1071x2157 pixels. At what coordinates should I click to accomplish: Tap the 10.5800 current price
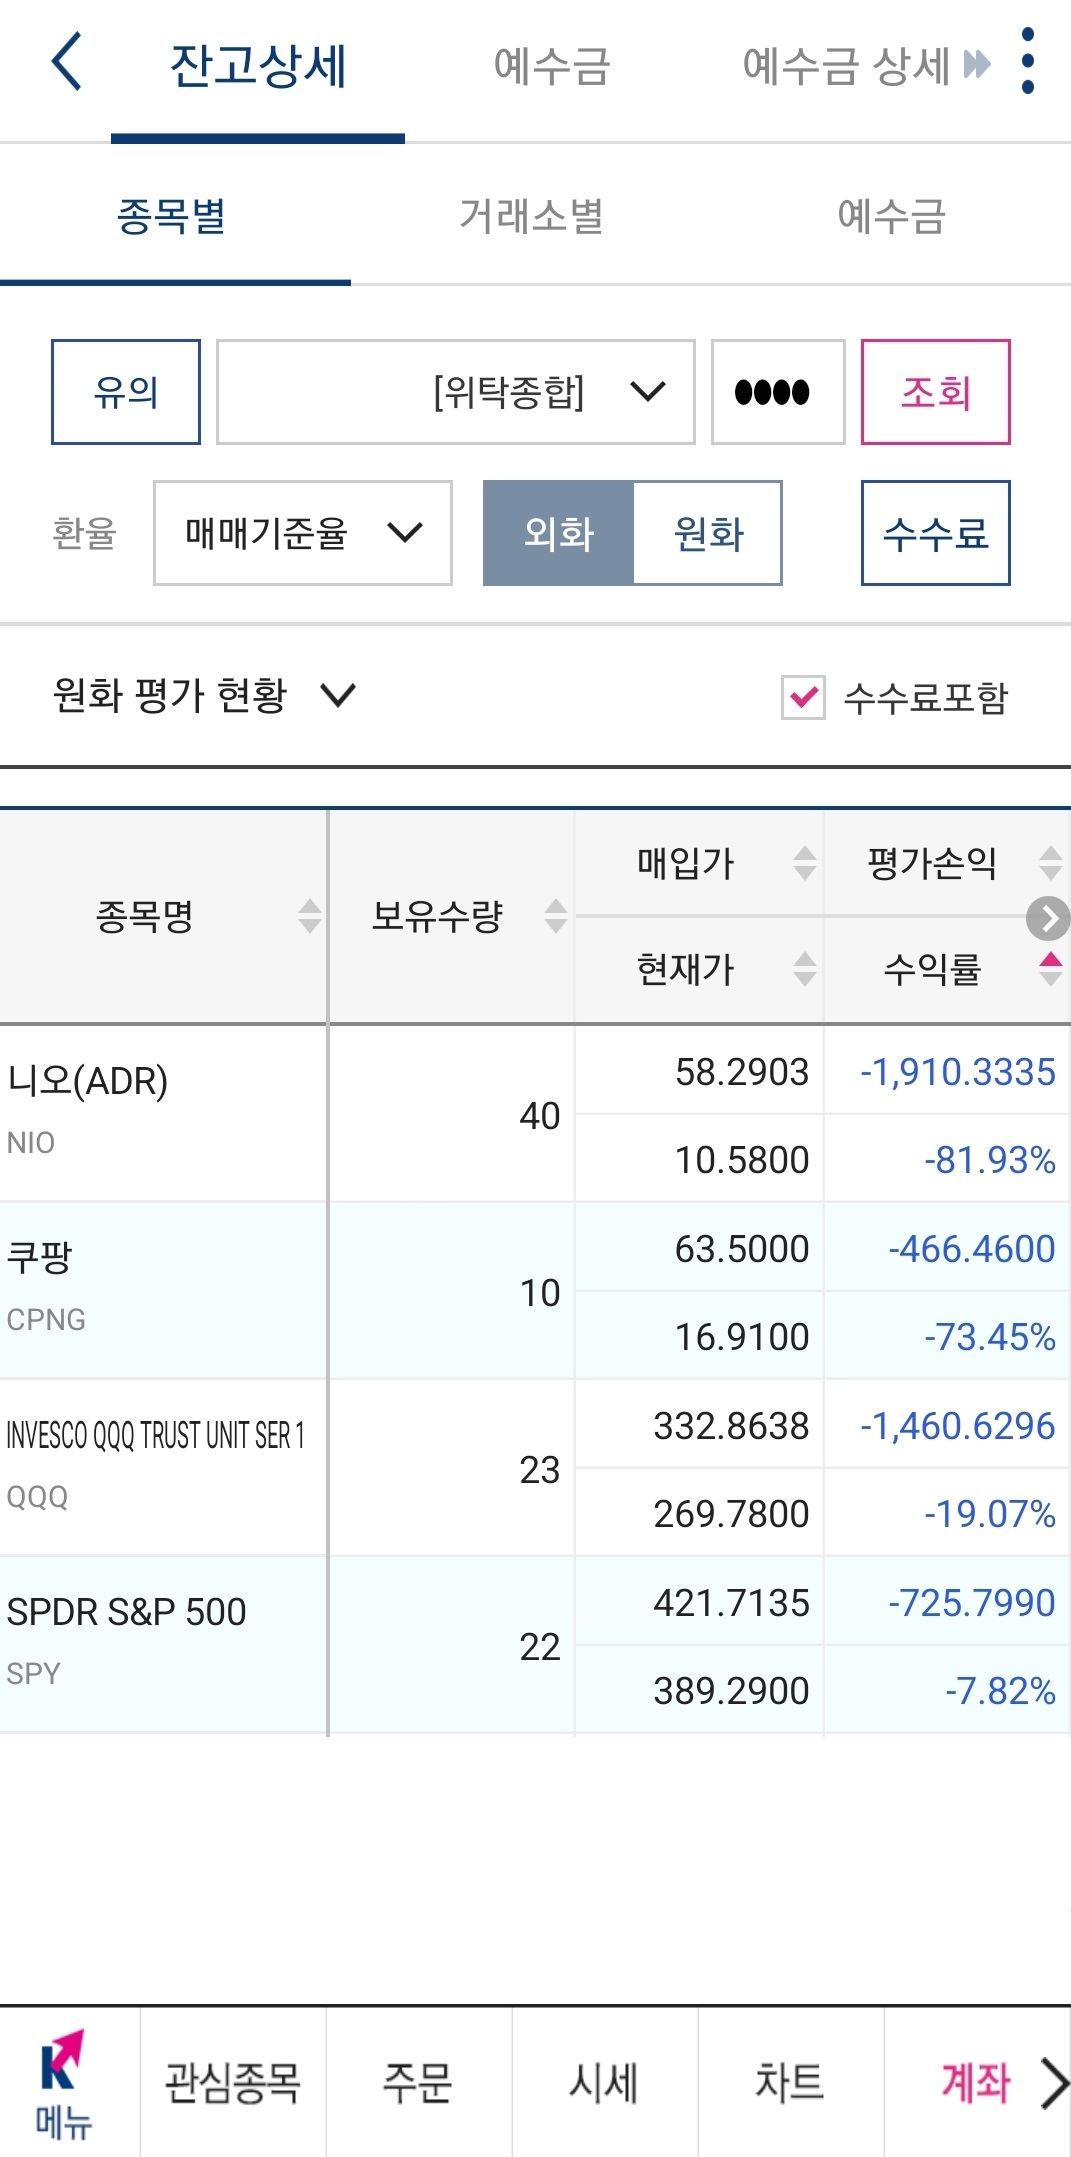click(x=742, y=1160)
